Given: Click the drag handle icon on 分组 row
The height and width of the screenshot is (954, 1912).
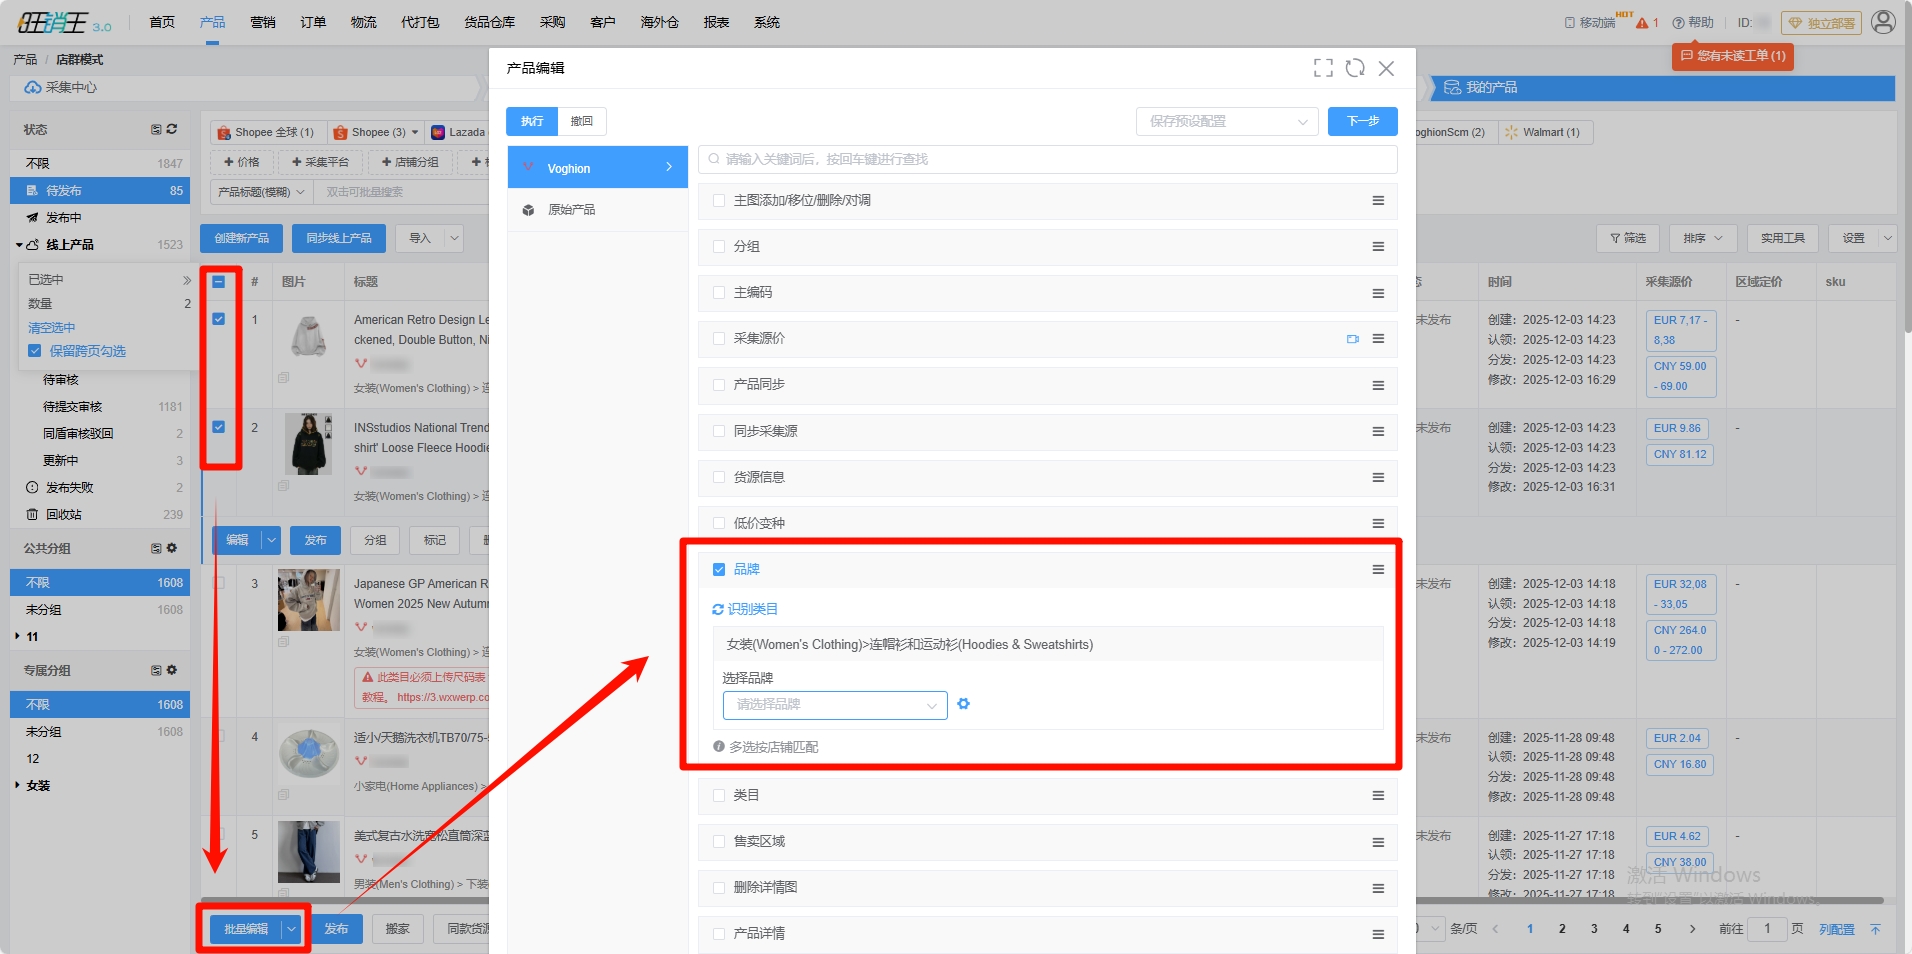Looking at the screenshot, I should (x=1378, y=247).
